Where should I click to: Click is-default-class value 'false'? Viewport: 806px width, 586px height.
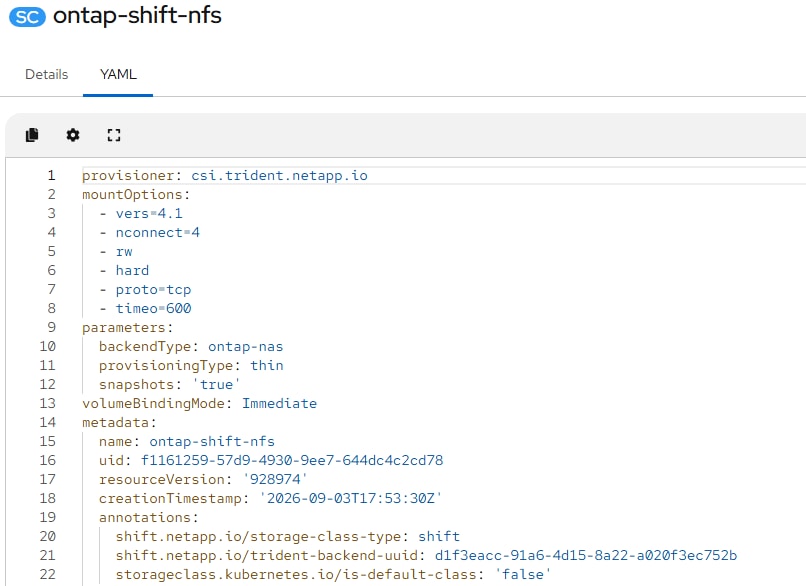click(x=523, y=575)
